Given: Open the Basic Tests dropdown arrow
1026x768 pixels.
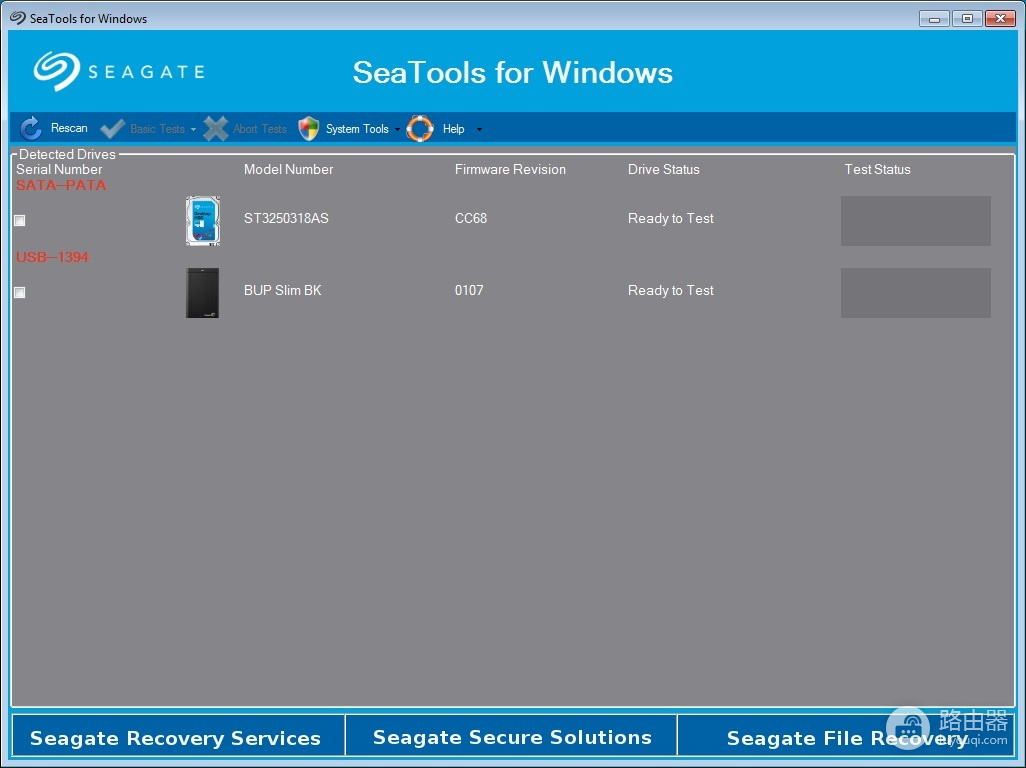Looking at the screenshot, I should click(x=193, y=130).
